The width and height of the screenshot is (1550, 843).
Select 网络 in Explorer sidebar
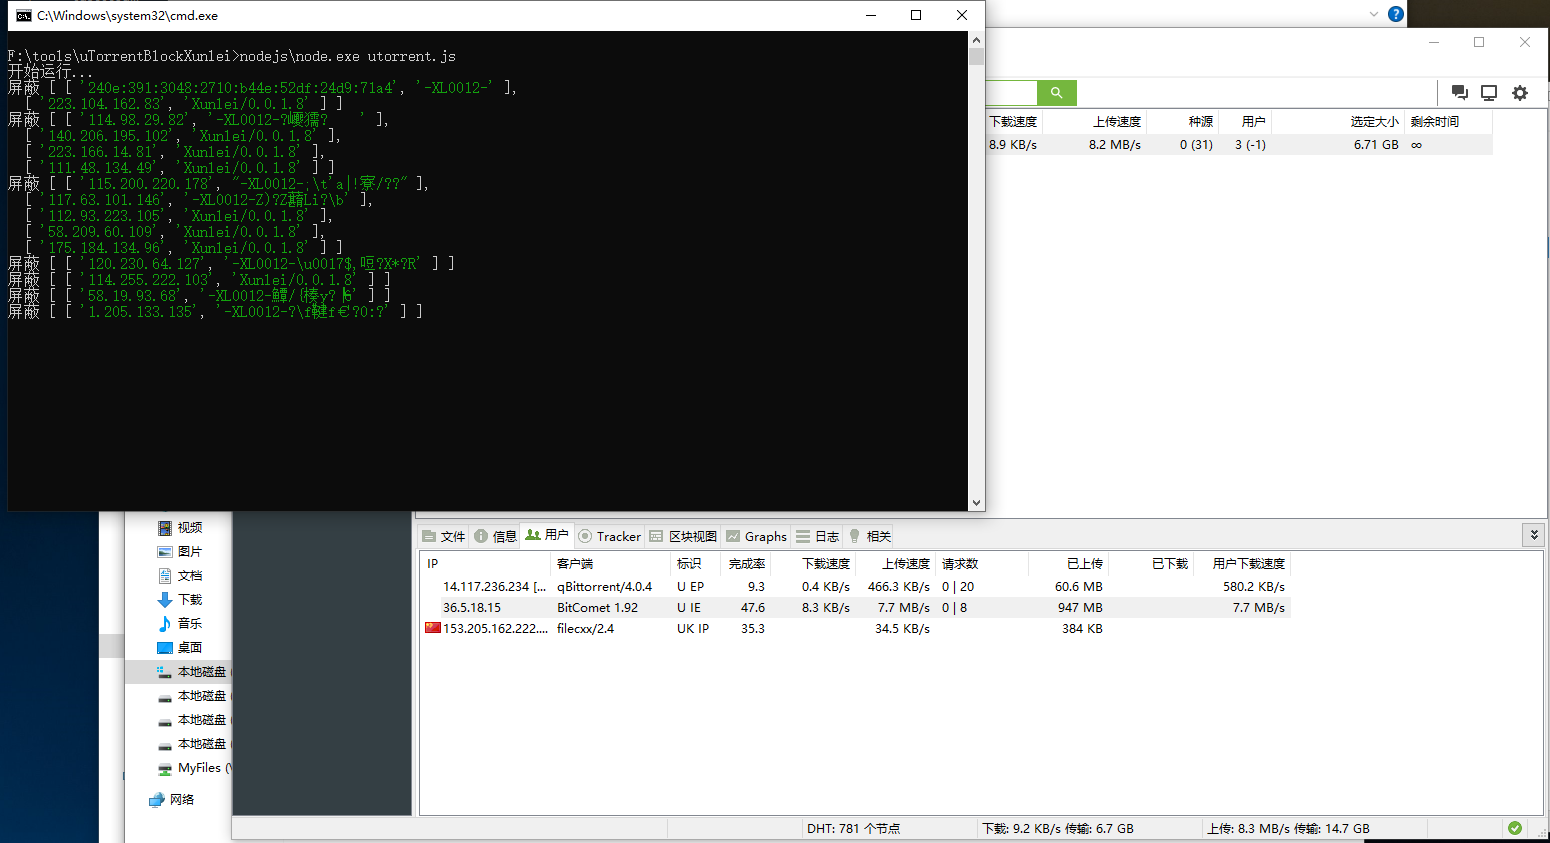coord(172,800)
